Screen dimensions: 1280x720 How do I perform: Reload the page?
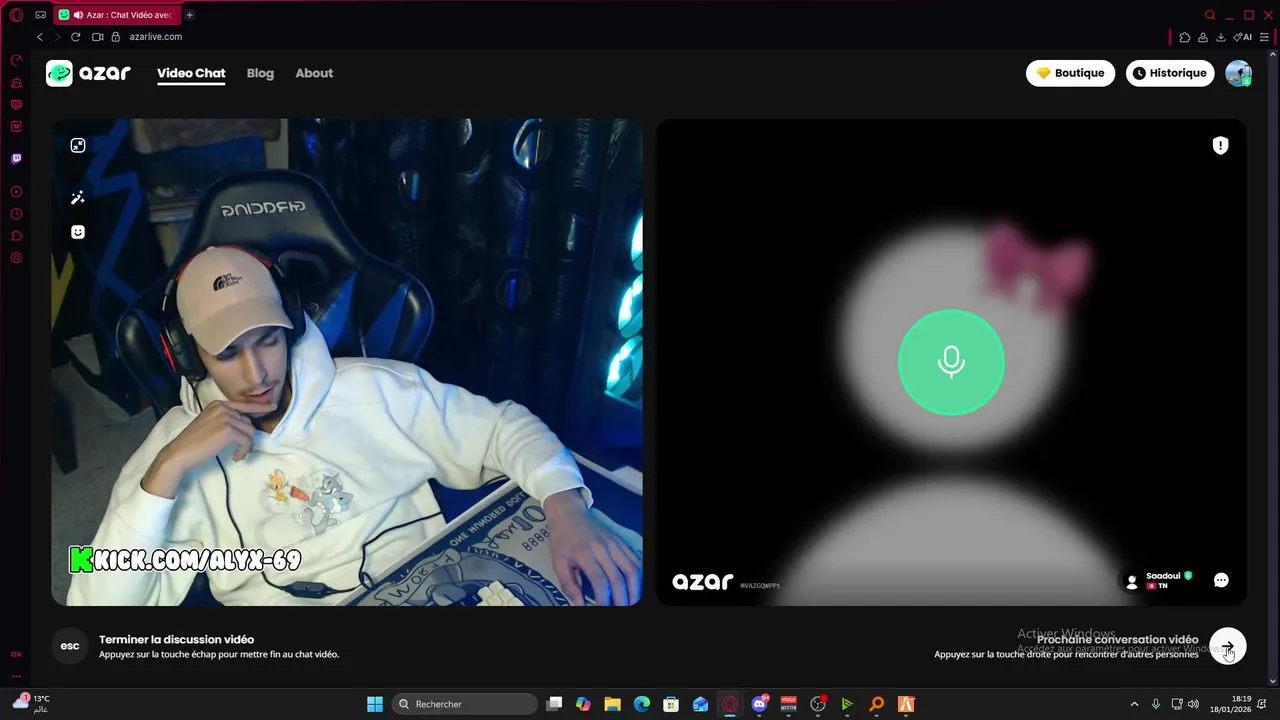coord(75,37)
